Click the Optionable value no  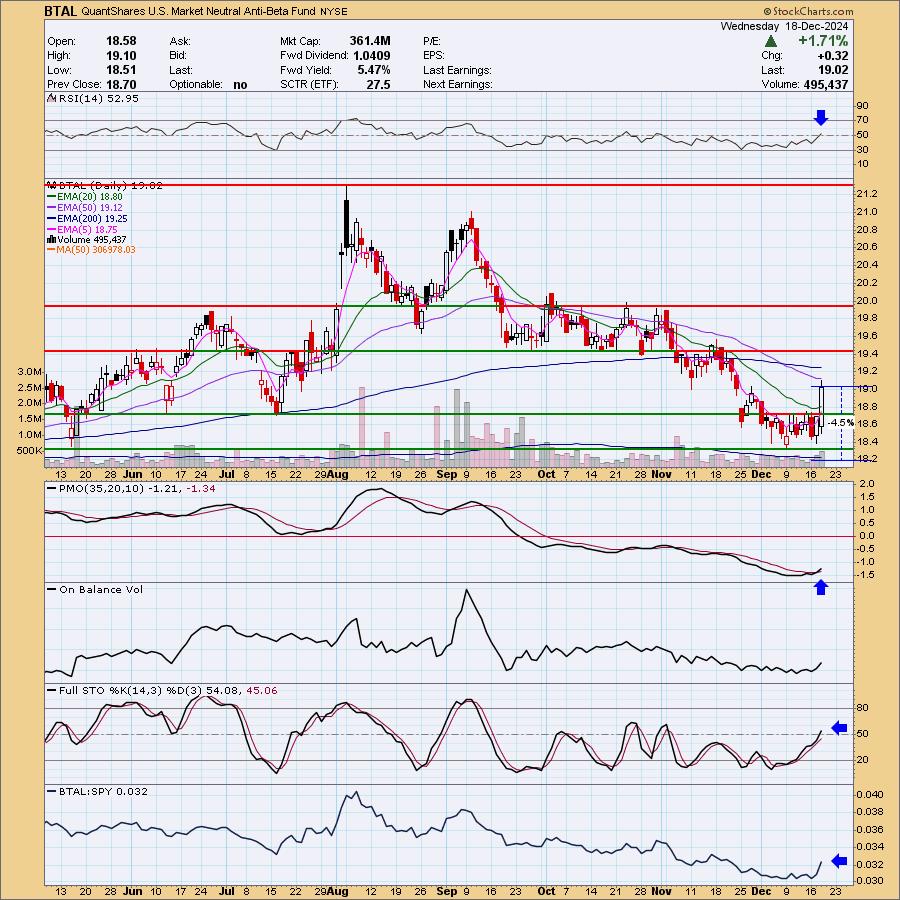pyautogui.click(x=240, y=84)
